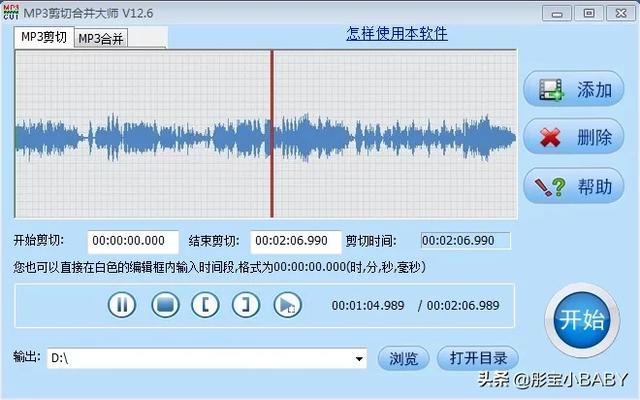Image resolution: width=640 pixels, height=400 pixels.
Task: Maximize the MP3剪切合并大师 window
Action: 589,13
